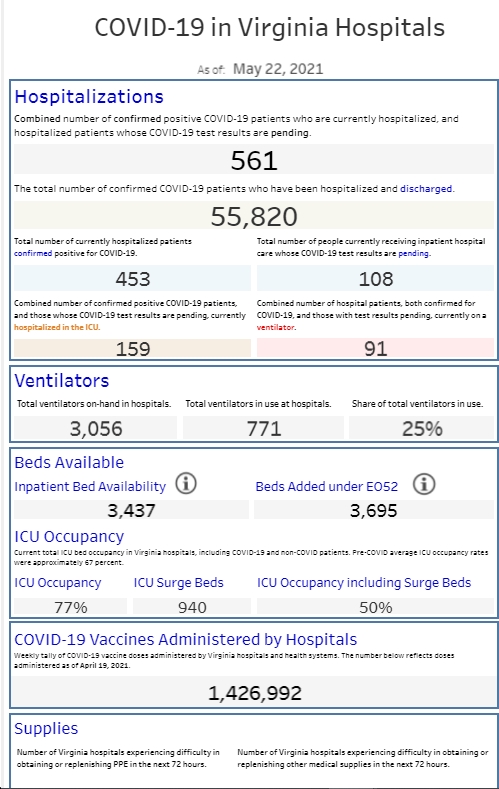Click the orange 'hospitalized in the ICU' text
Image resolution: width=499 pixels, height=789 pixels.
56,327
